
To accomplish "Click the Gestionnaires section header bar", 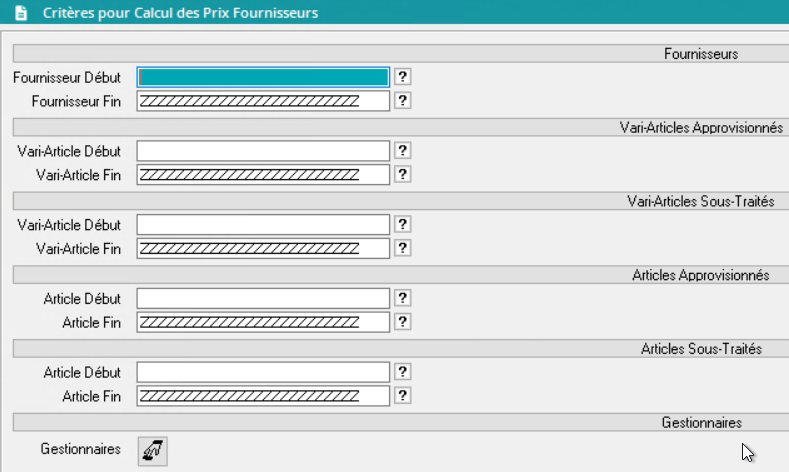I will [400, 422].
